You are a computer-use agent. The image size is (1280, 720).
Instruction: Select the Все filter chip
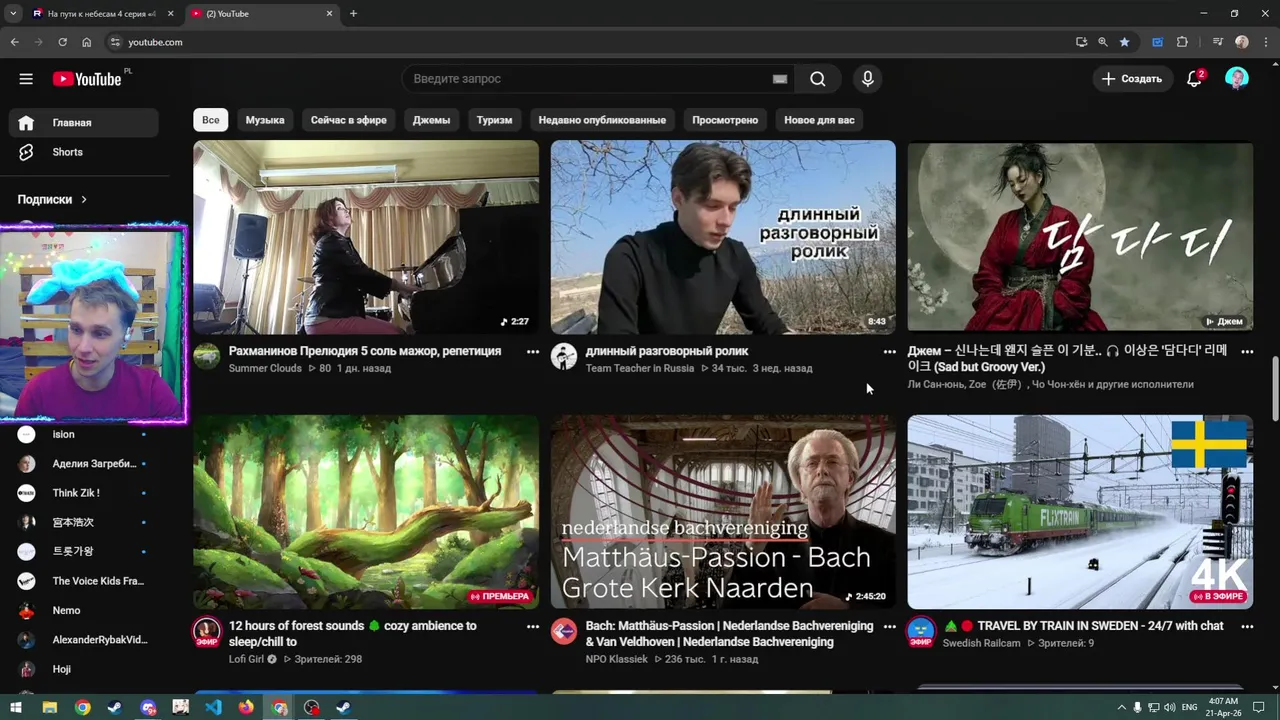coord(211,120)
